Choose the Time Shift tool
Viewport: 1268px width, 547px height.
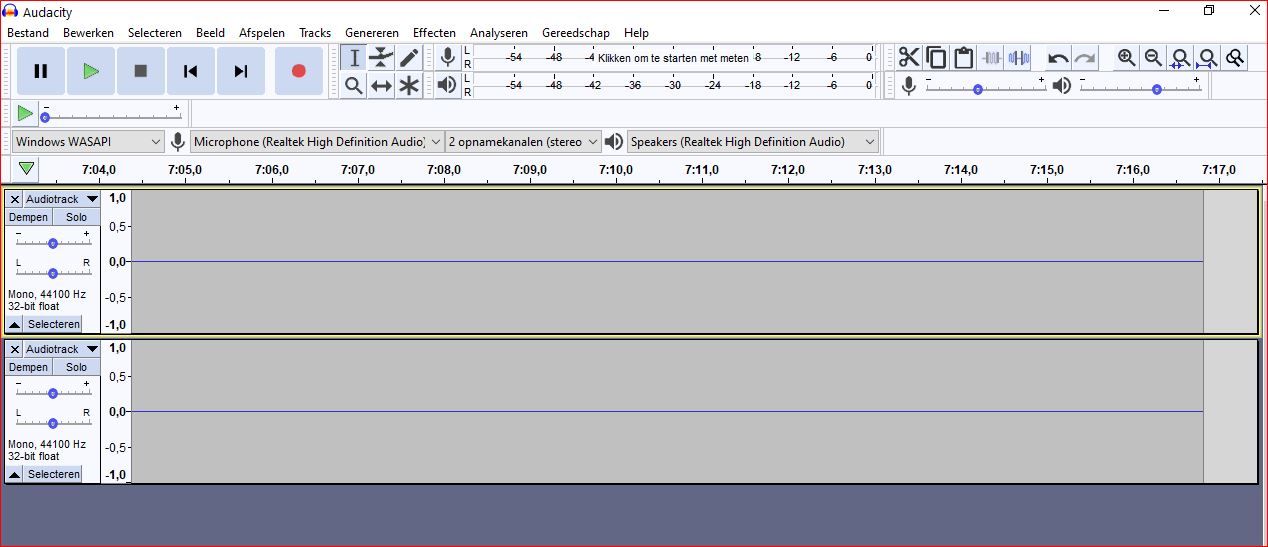pos(381,86)
